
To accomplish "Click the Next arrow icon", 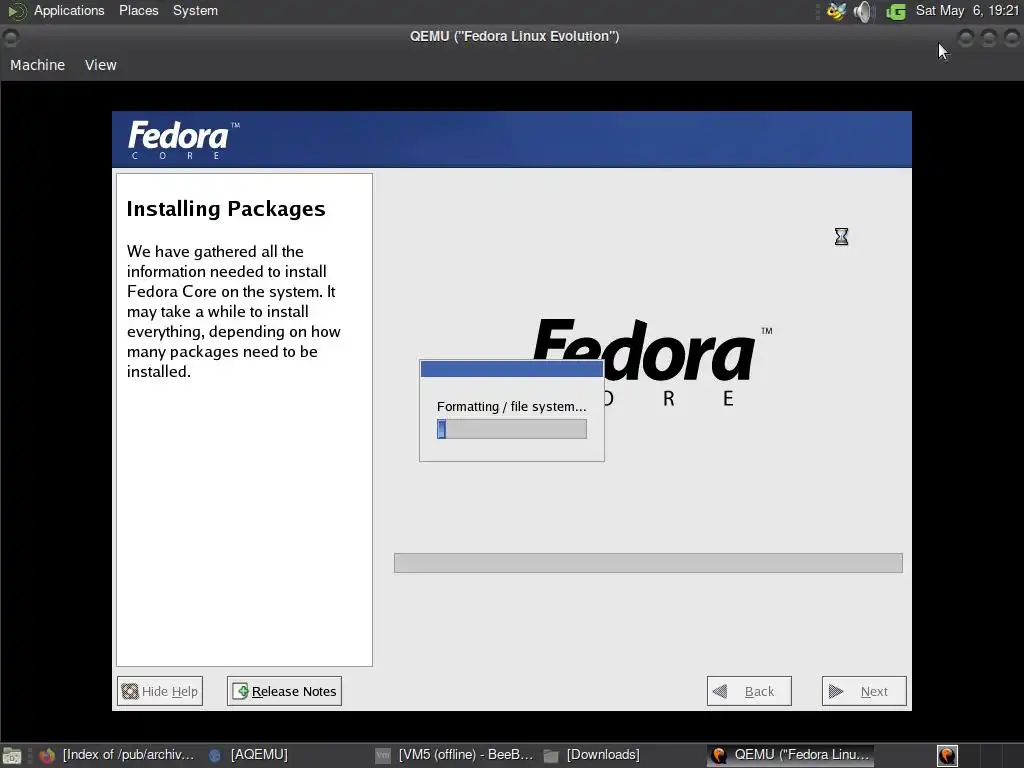I will 836,691.
